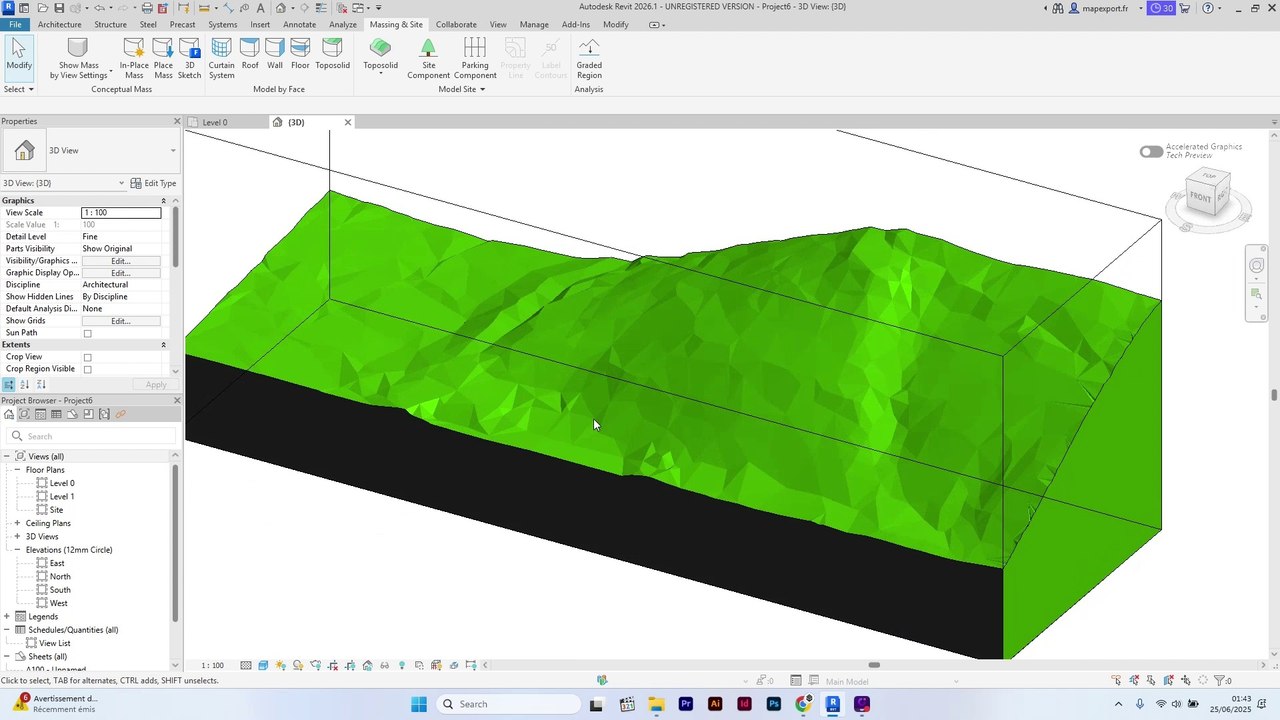Open the Collaborate ribbon tab
Viewport: 1280px width, 720px height.
(x=456, y=24)
